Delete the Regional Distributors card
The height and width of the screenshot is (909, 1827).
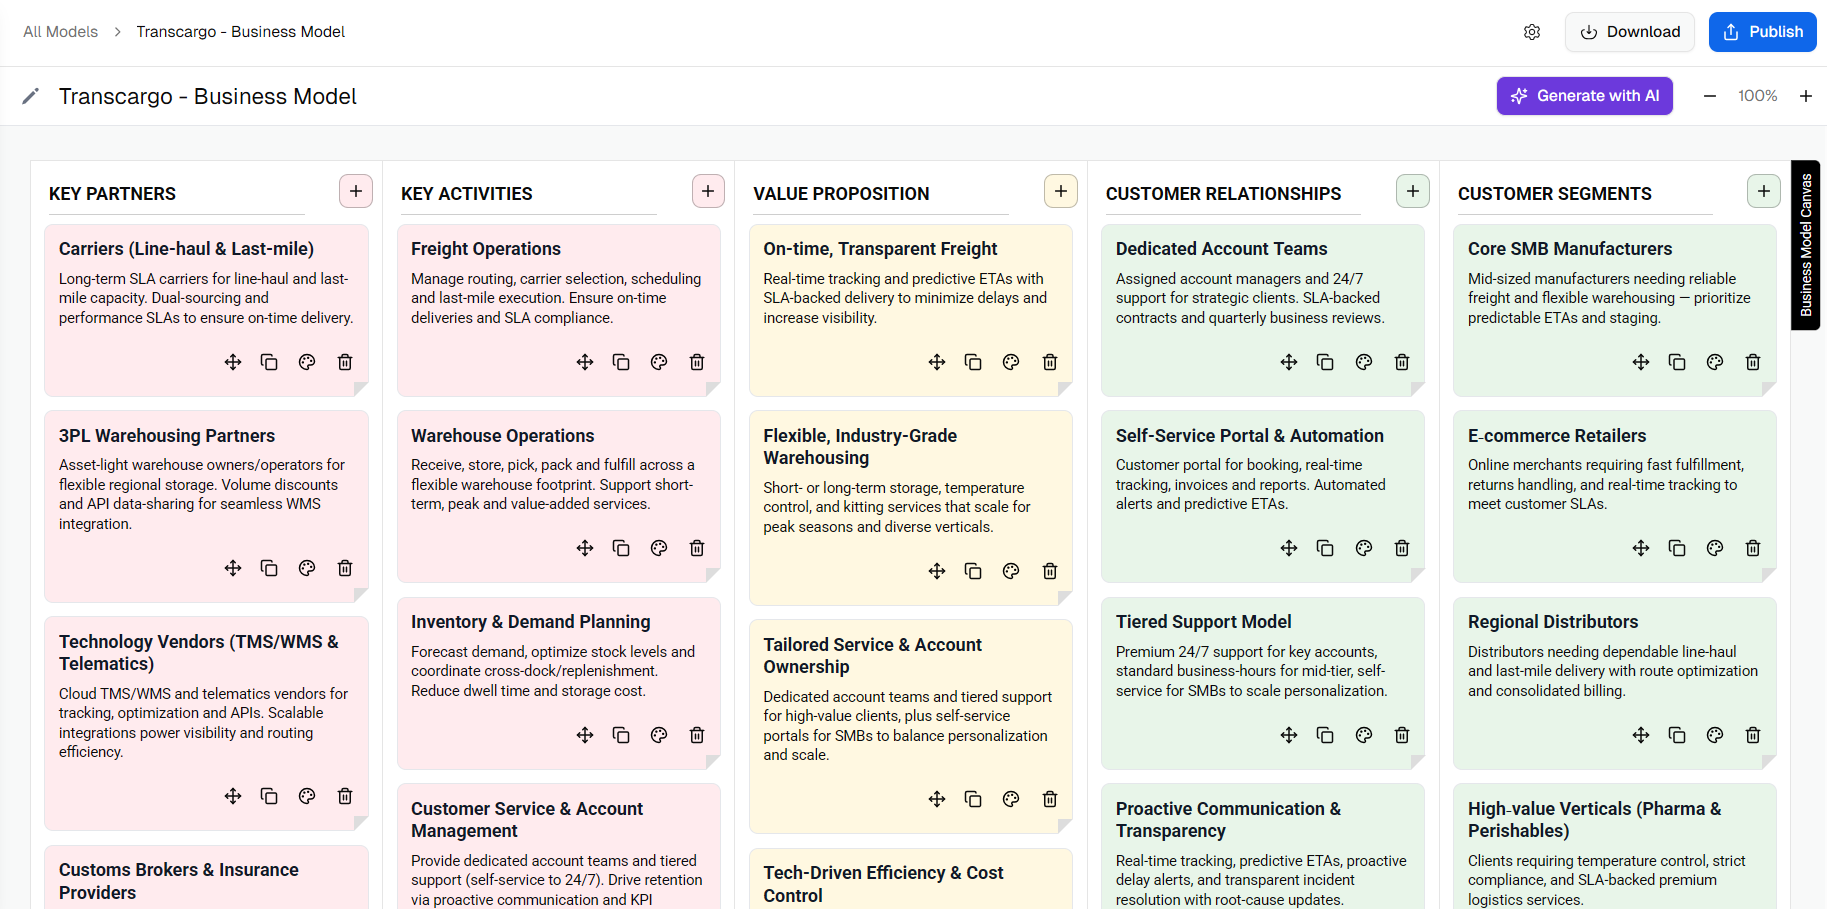[1753, 735]
